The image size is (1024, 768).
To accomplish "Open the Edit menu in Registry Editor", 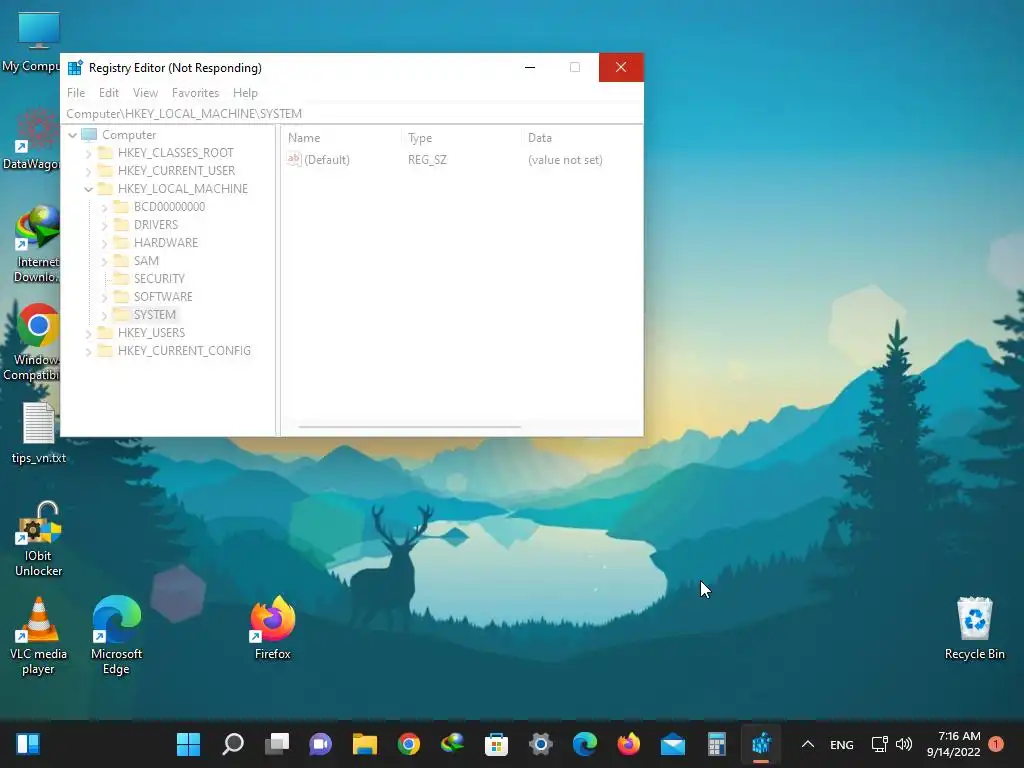I will tap(108, 93).
